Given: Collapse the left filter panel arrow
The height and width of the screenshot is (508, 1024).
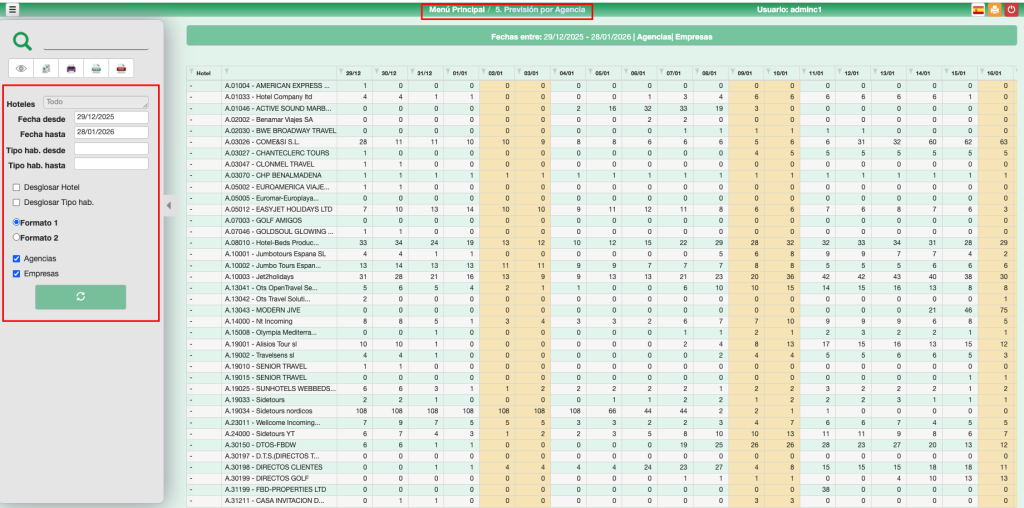Looking at the screenshot, I should click(x=168, y=205).
